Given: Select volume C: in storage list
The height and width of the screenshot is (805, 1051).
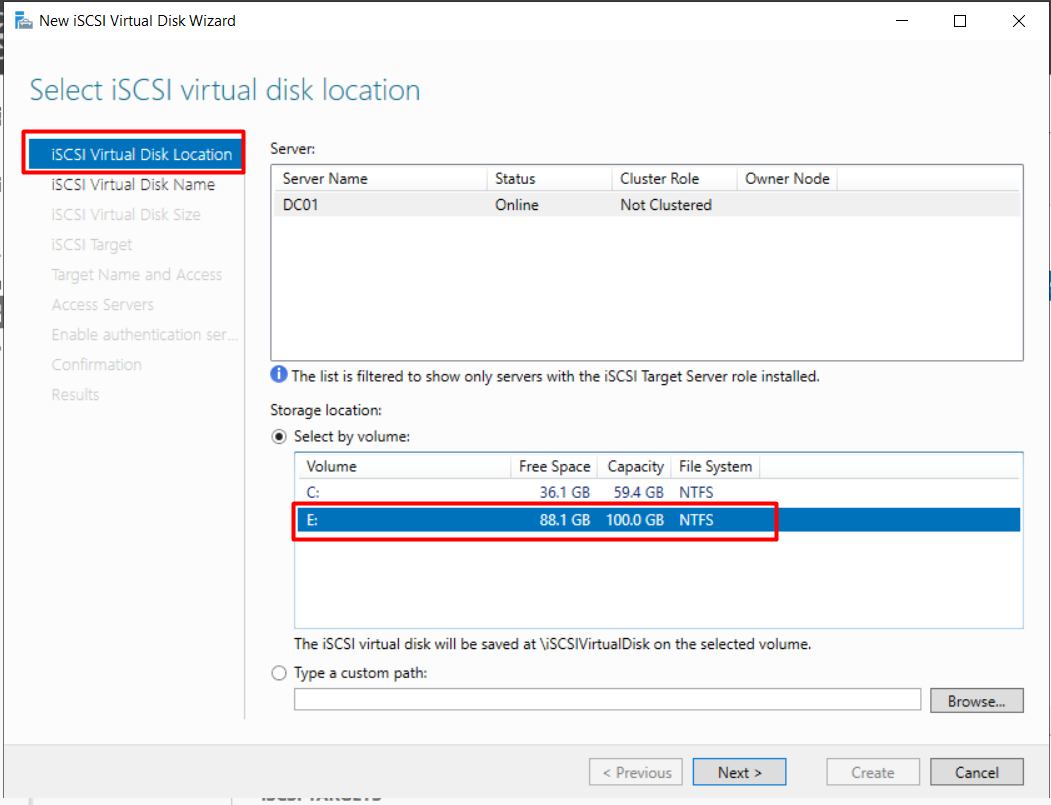Looking at the screenshot, I should click(656, 492).
